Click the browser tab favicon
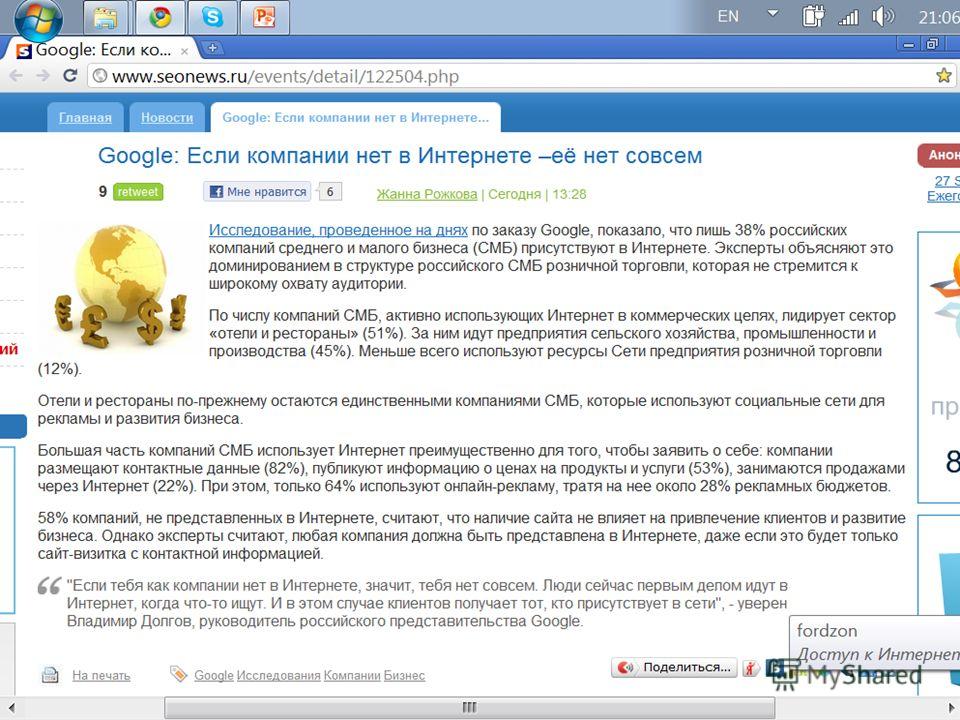Screen dimensions: 960x720 [24, 51]
